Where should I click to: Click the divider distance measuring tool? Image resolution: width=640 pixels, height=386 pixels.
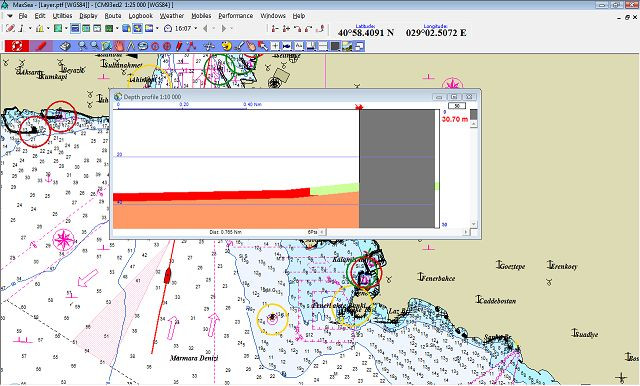click(131, 46)
